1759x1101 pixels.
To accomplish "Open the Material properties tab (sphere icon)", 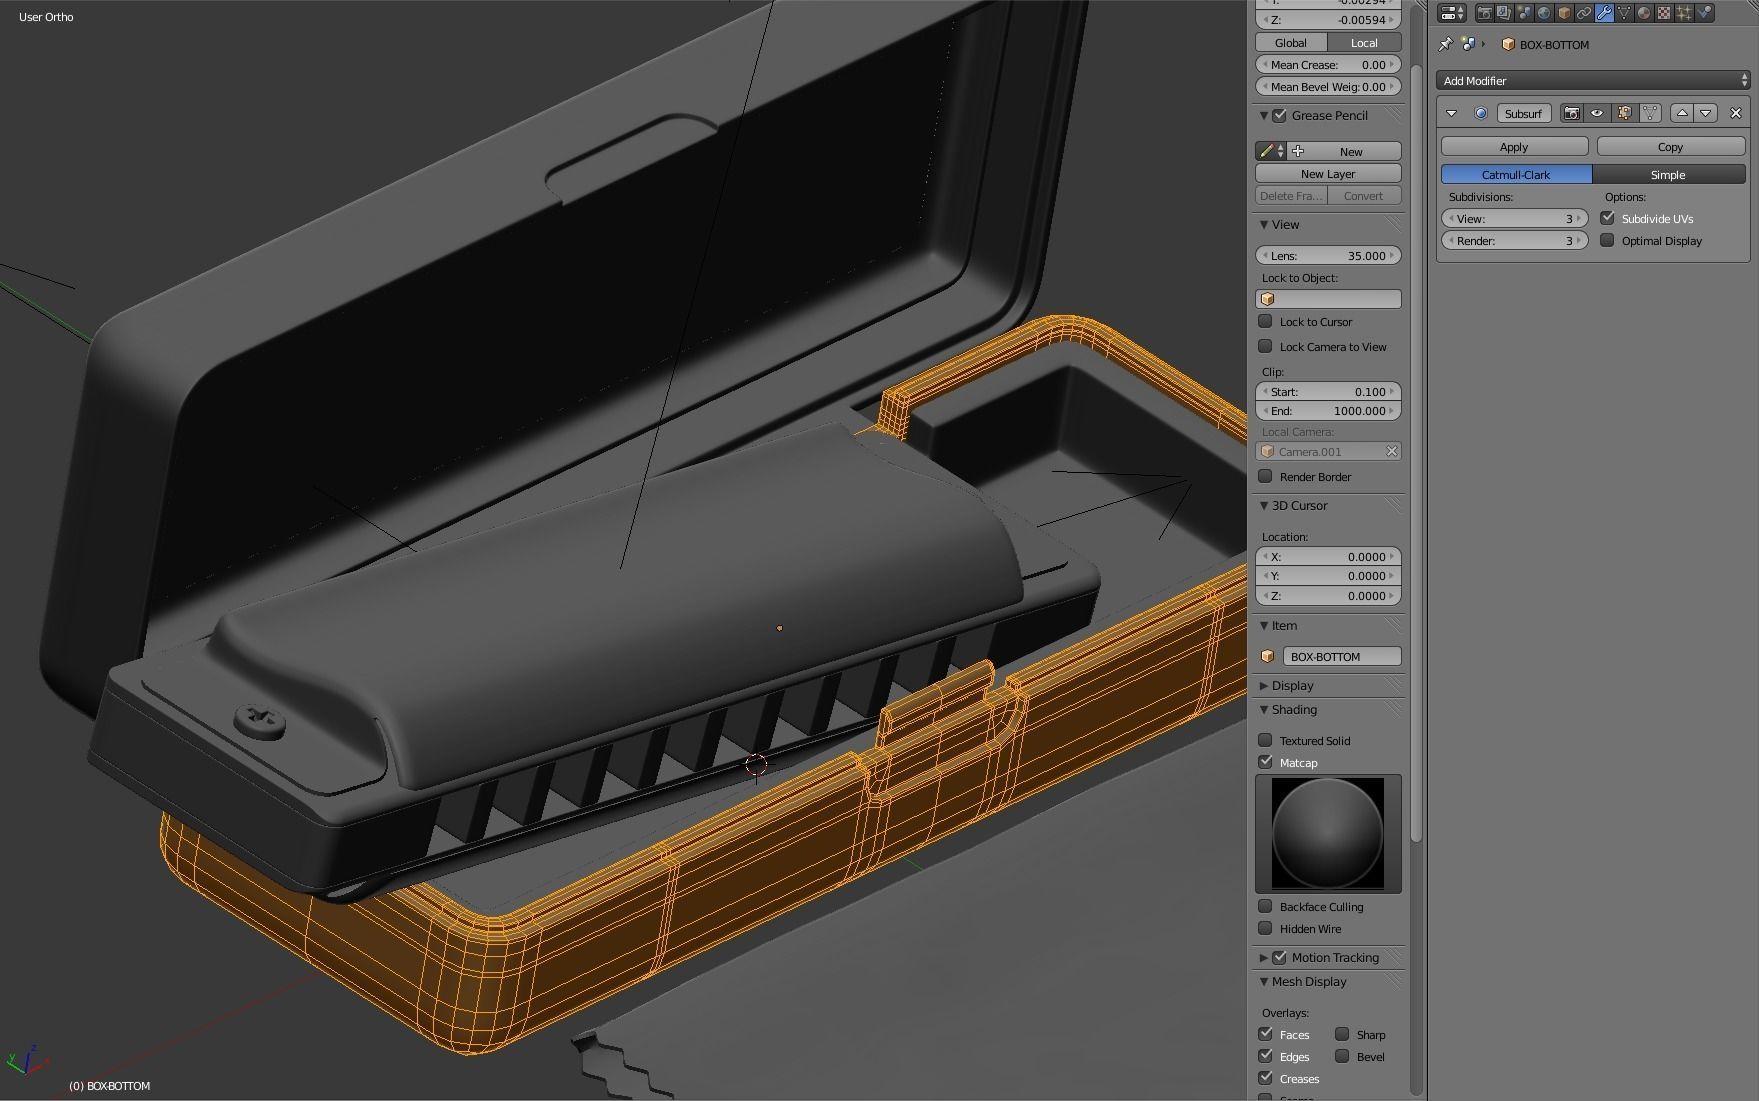I will coord(1644,13).
